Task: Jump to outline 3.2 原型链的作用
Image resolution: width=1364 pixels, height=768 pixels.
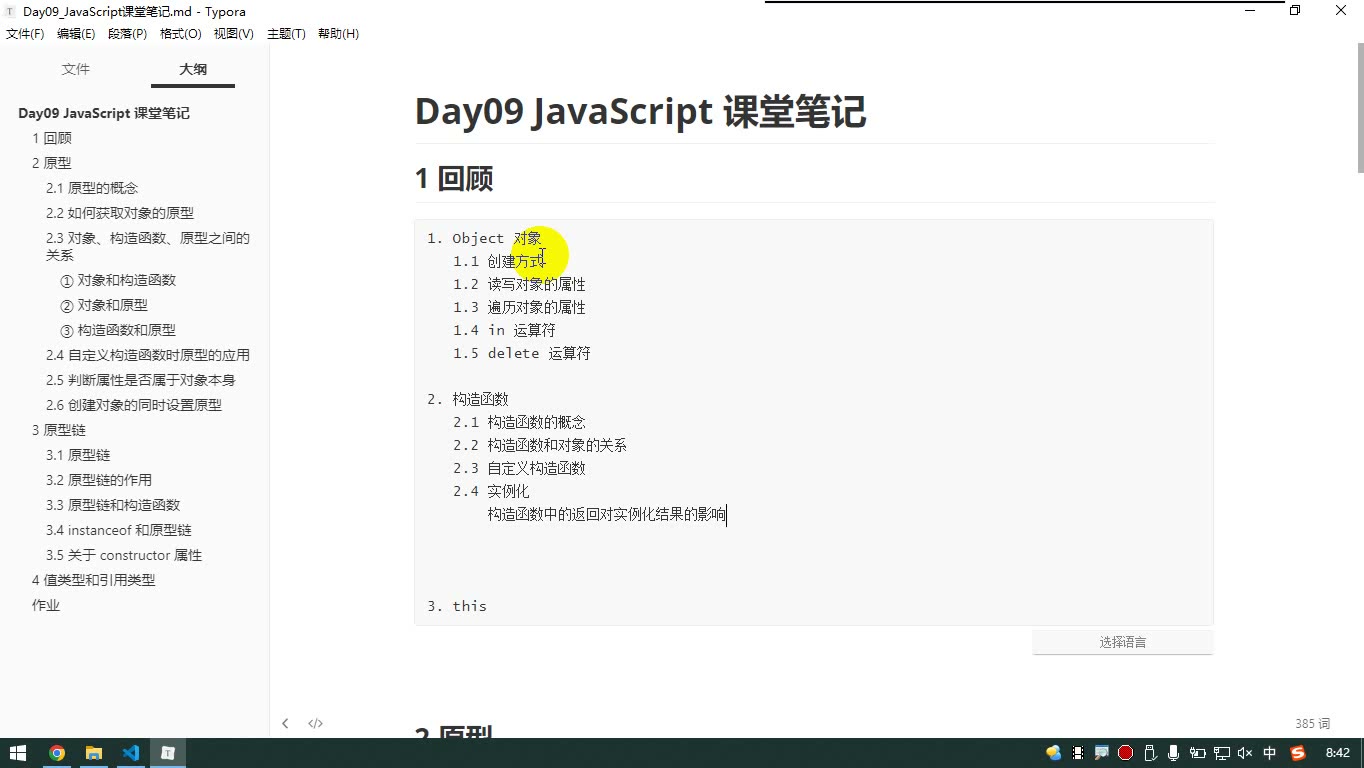Action: pos(99,480)
